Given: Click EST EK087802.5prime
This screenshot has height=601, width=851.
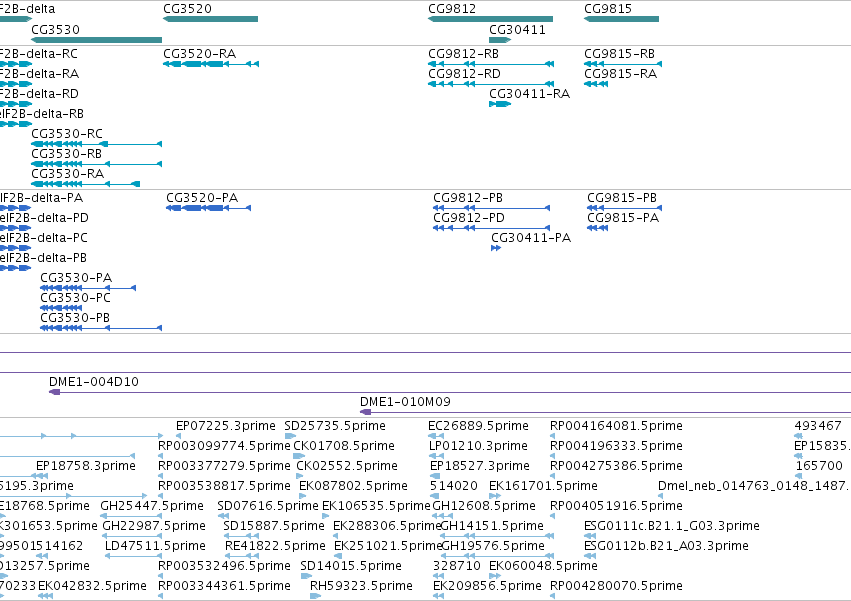Looking at the screenshot, I should click(x=353, y=486).
